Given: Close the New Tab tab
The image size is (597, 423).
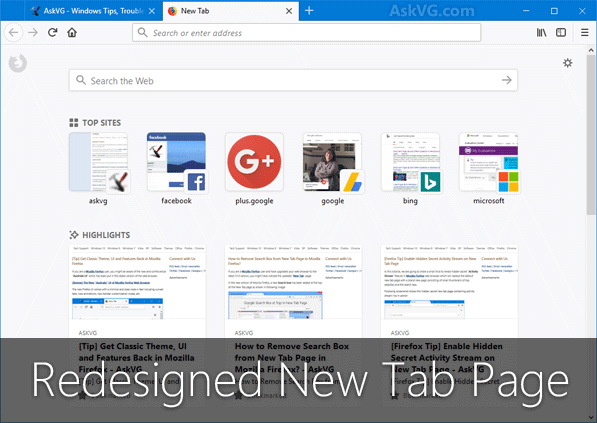Looking at the screenshot, I should pos(289,11).
